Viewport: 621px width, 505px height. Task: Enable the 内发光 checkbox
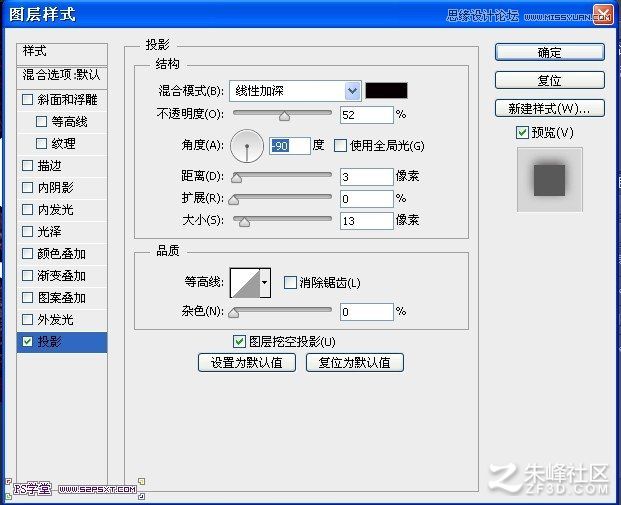[27, 210]
